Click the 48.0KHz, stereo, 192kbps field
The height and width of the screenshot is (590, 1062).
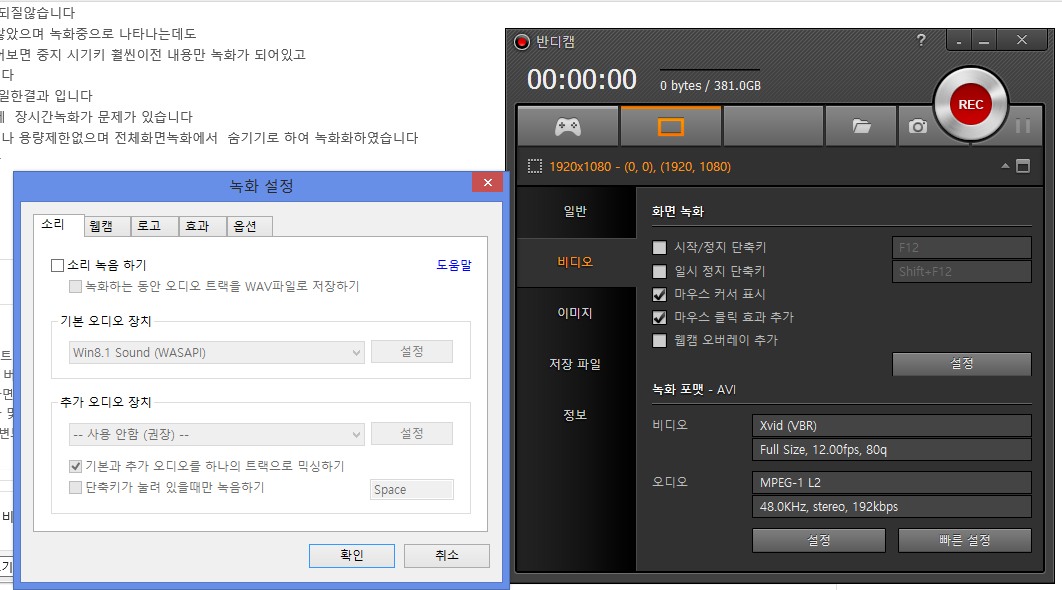pos(892,507)
